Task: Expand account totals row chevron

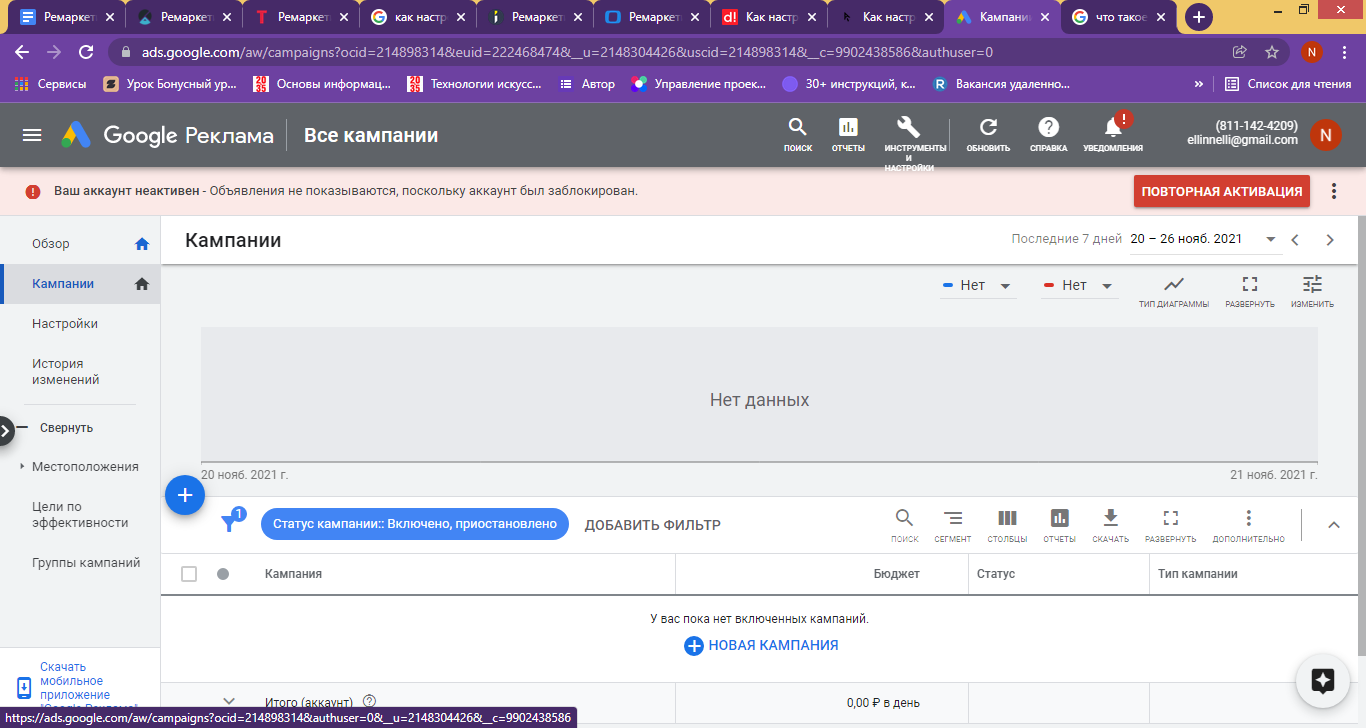Action: [229, 702]
